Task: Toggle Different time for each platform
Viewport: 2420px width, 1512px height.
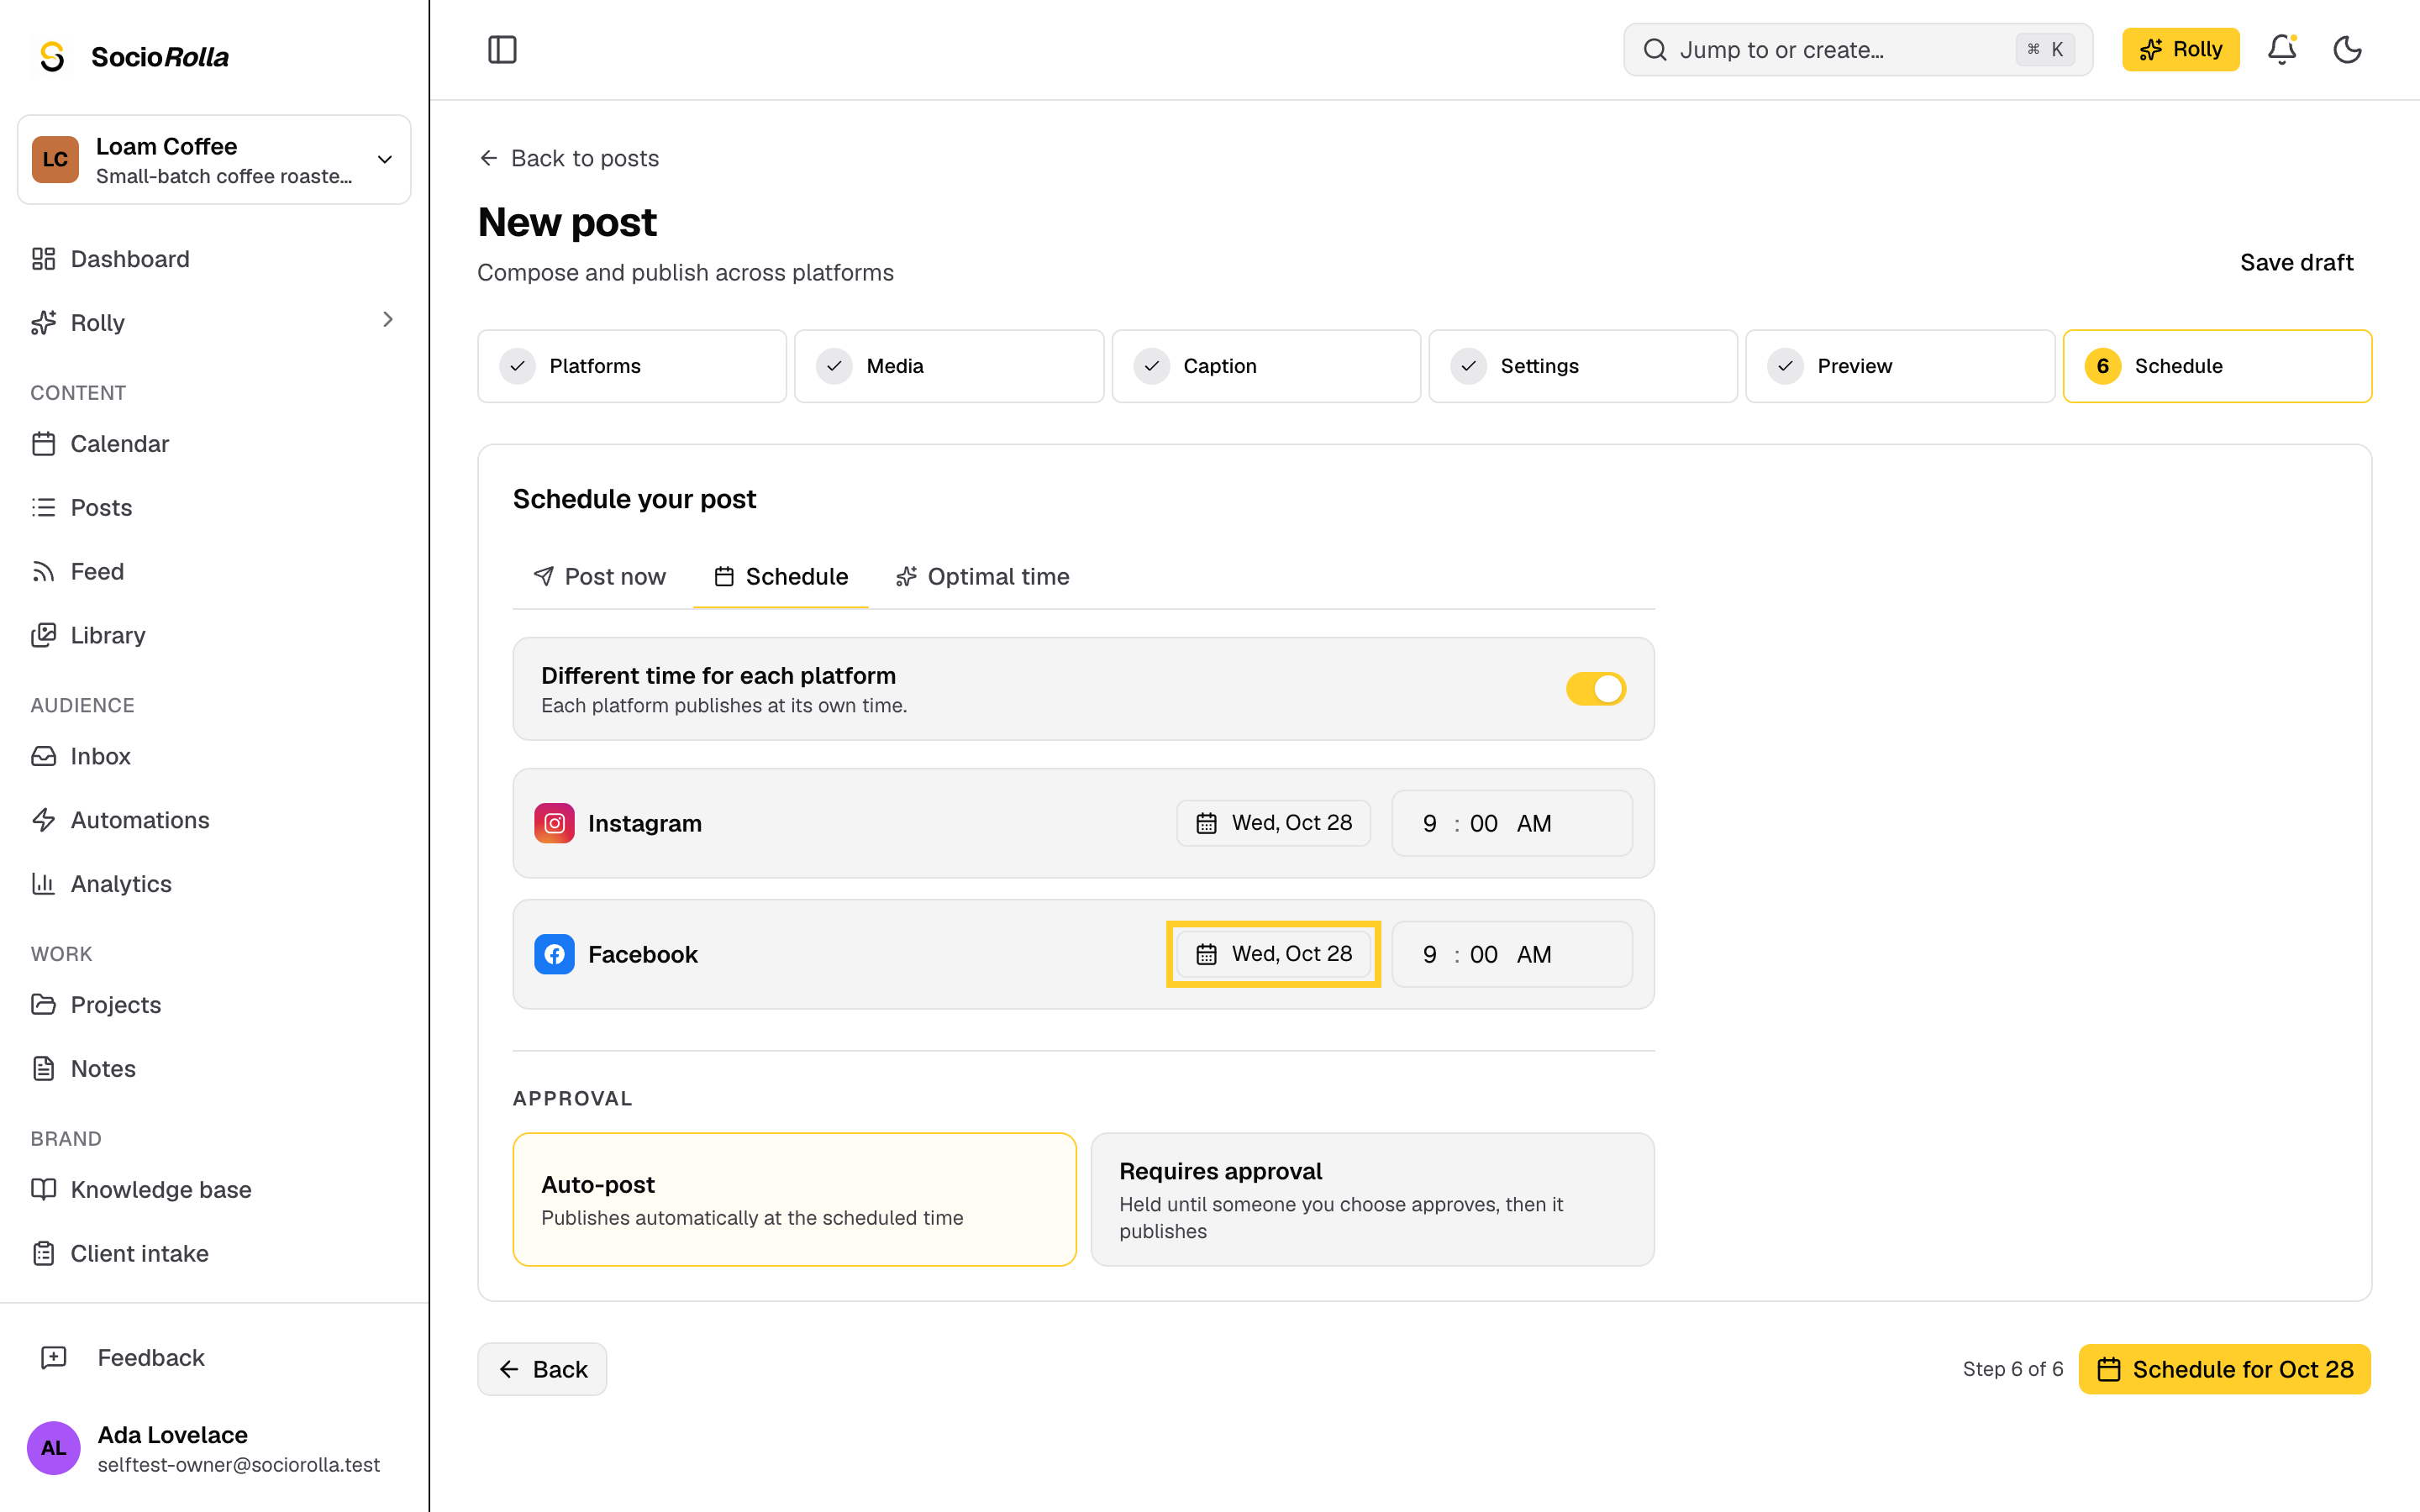Action: tap(1595, 689)
